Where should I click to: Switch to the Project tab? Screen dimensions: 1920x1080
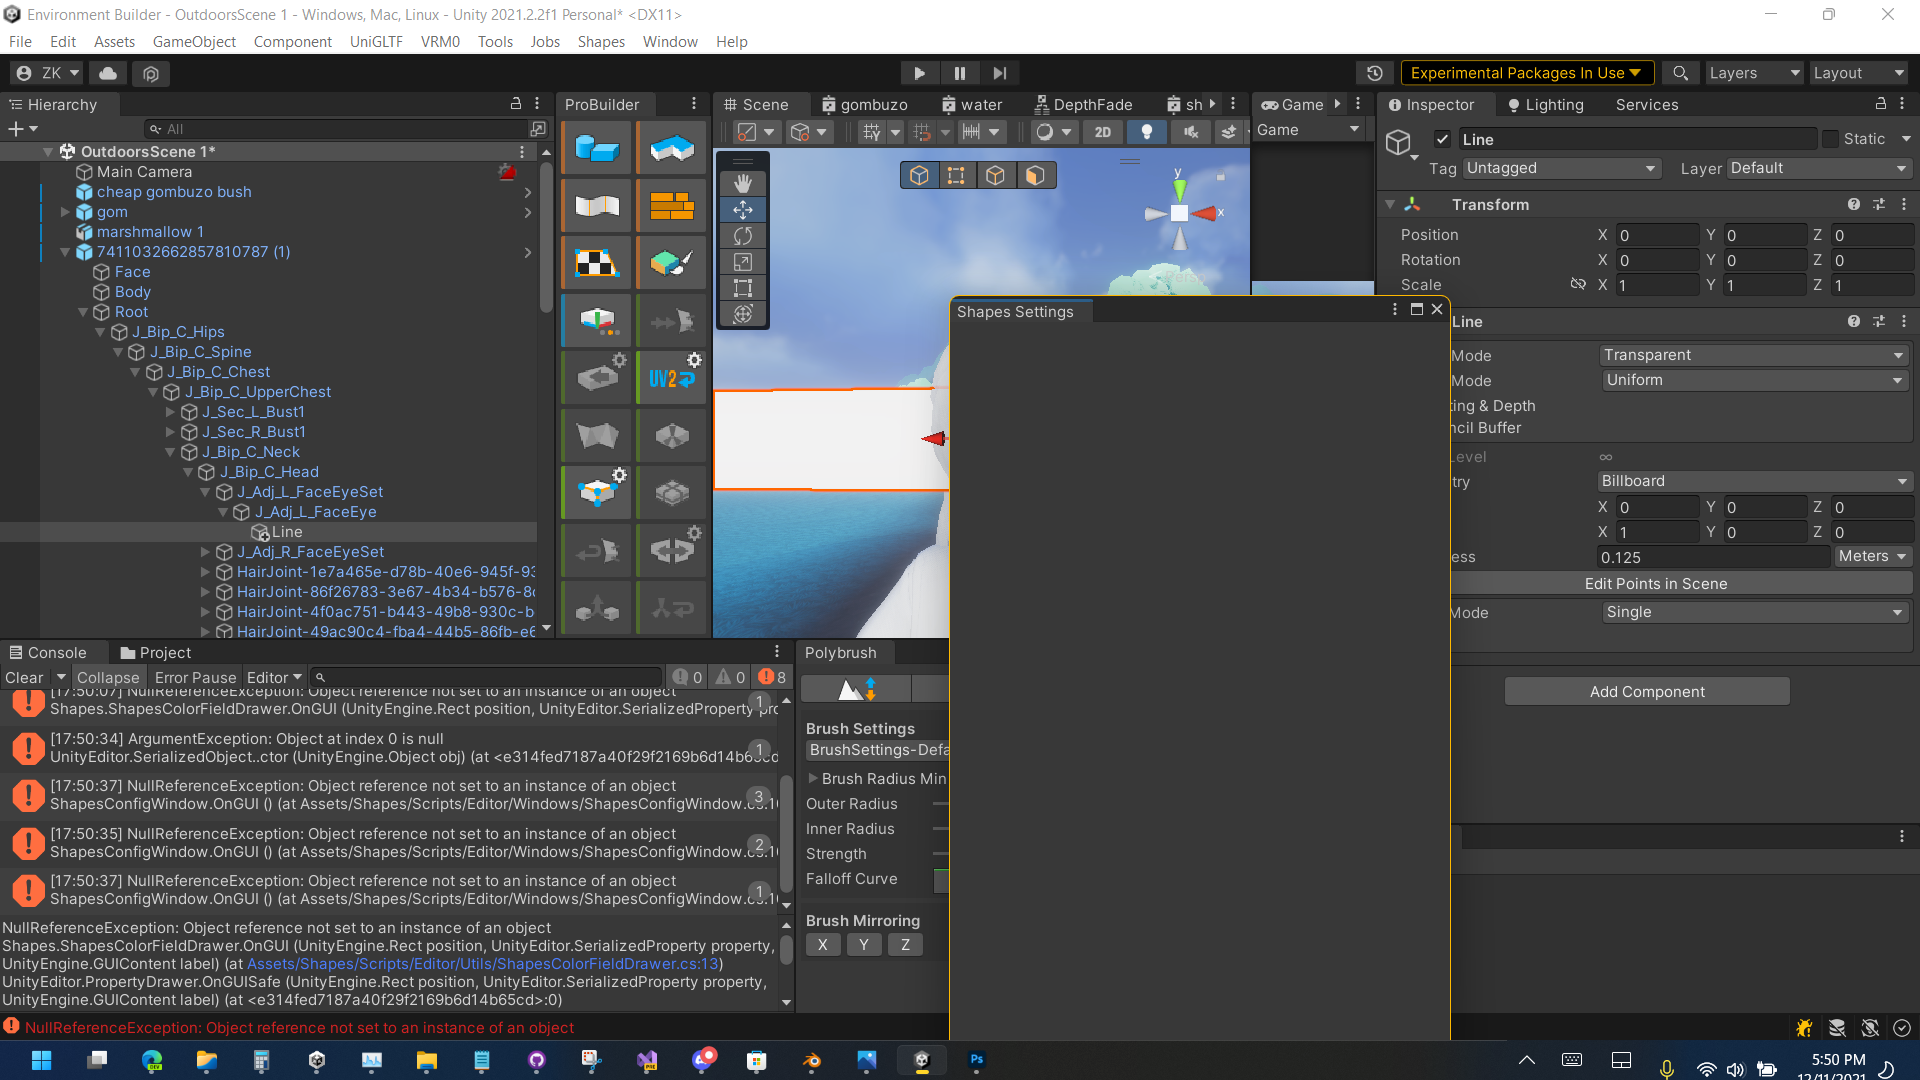[155, 652]
